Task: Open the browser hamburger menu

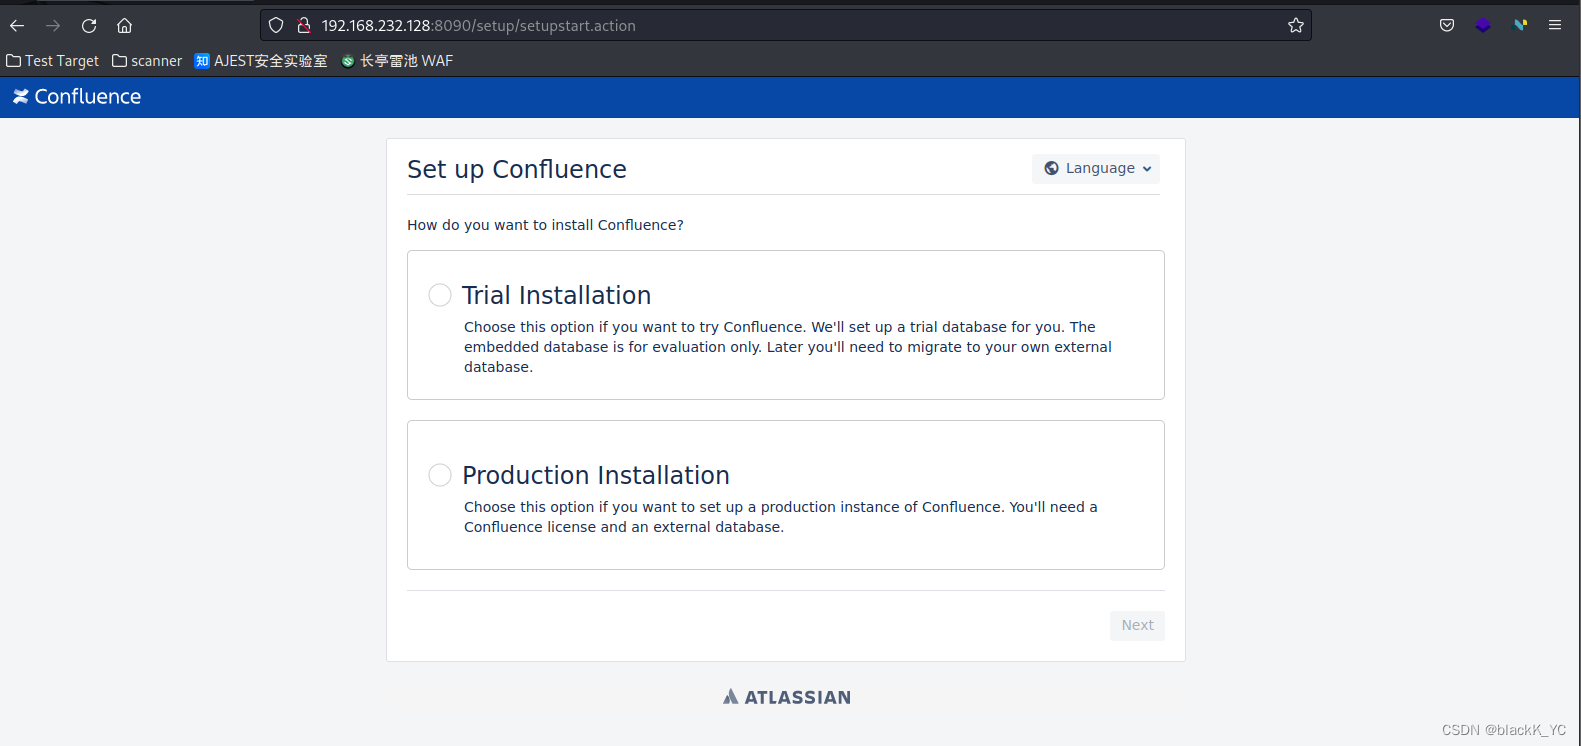Action: click(1555, 26)
